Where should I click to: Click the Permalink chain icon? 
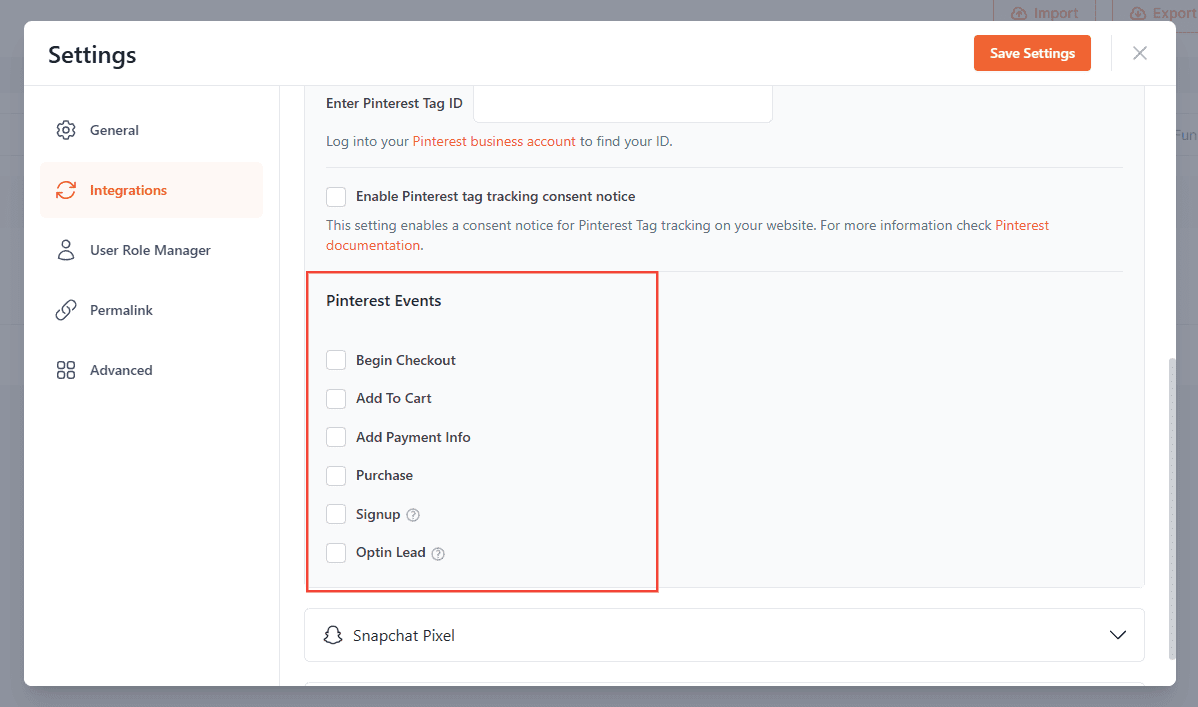point(66,310)
